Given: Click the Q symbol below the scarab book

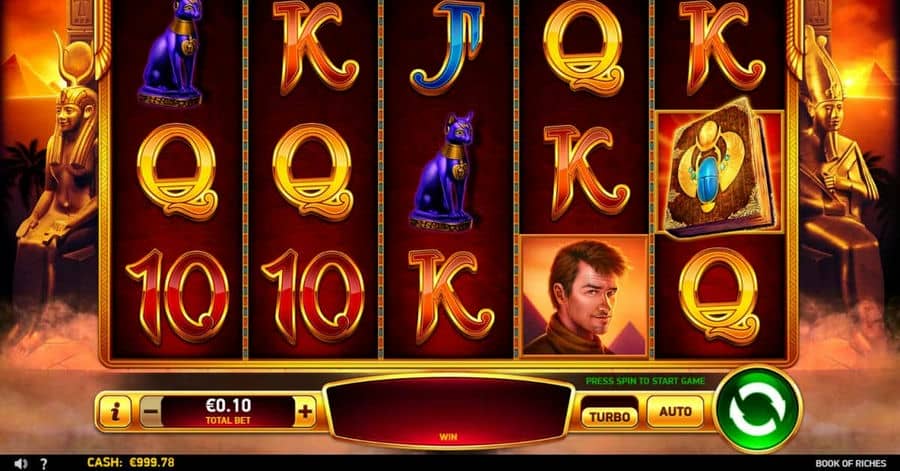Looking at the screenshot, I should pyautogui.click(x=719, y=297).
